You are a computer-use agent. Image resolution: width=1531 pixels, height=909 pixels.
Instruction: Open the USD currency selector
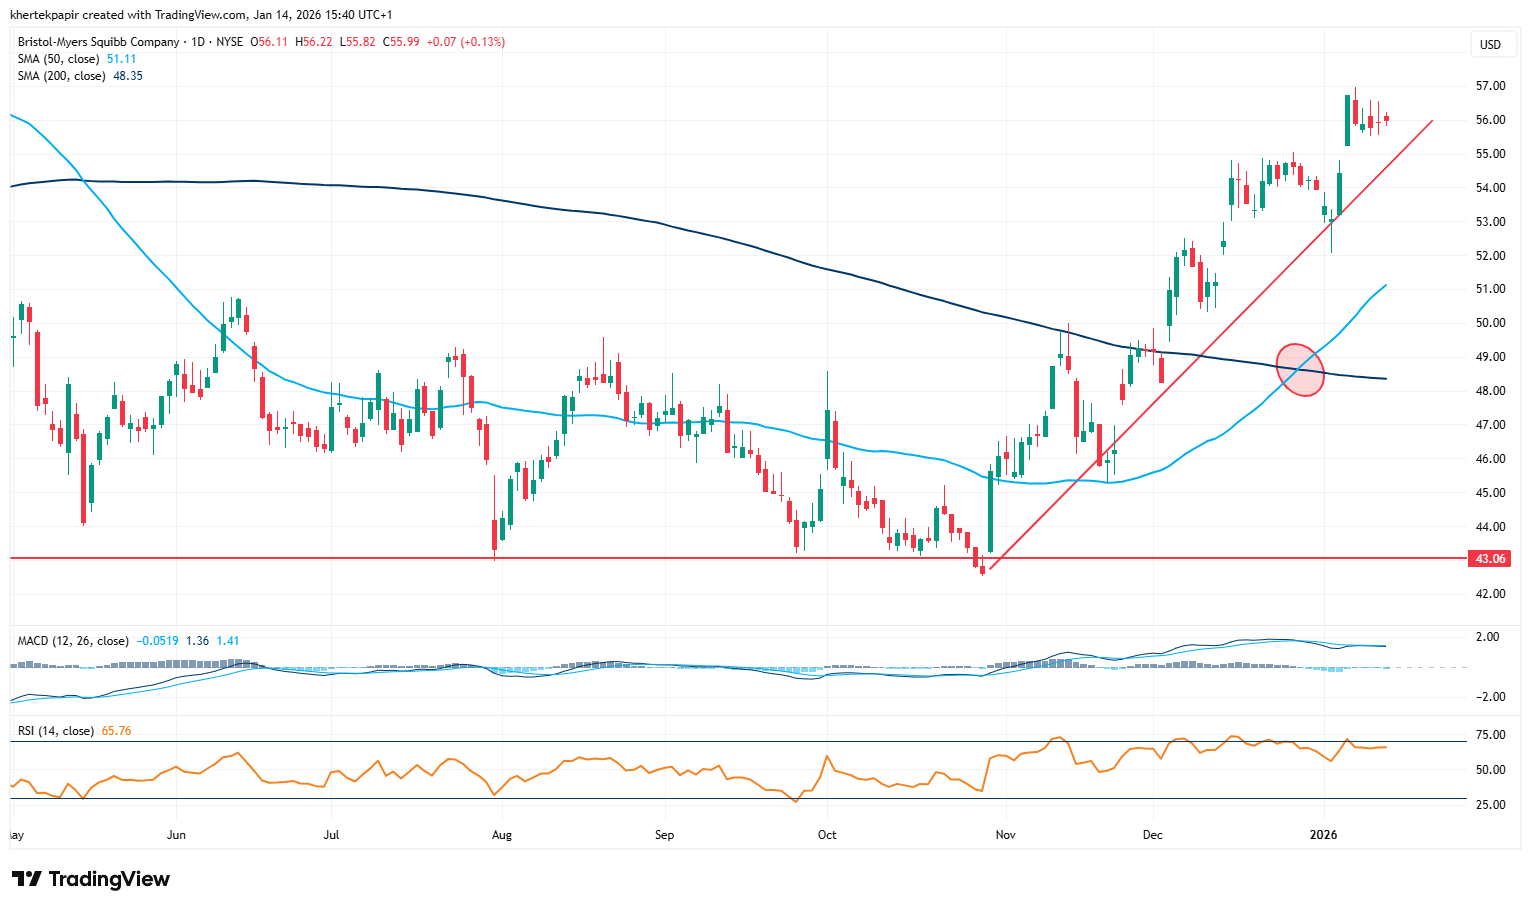click(1490, 45)
